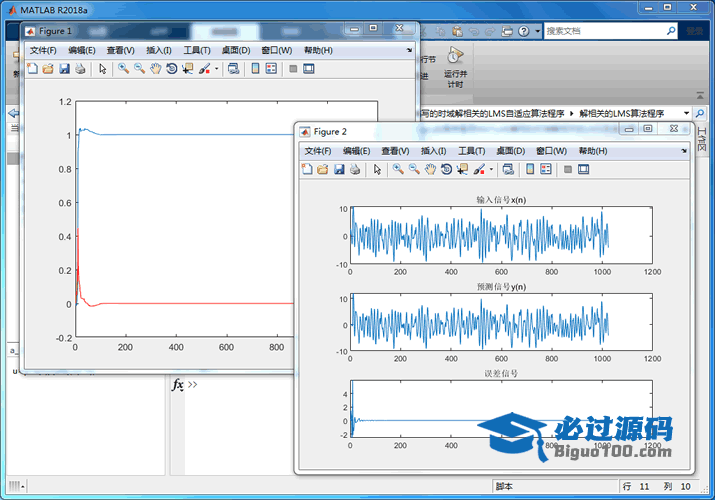Viewport: 715px width, 500px height.
Task: Open 插入(I) menu in Figure 1
Action: (159, 51)
